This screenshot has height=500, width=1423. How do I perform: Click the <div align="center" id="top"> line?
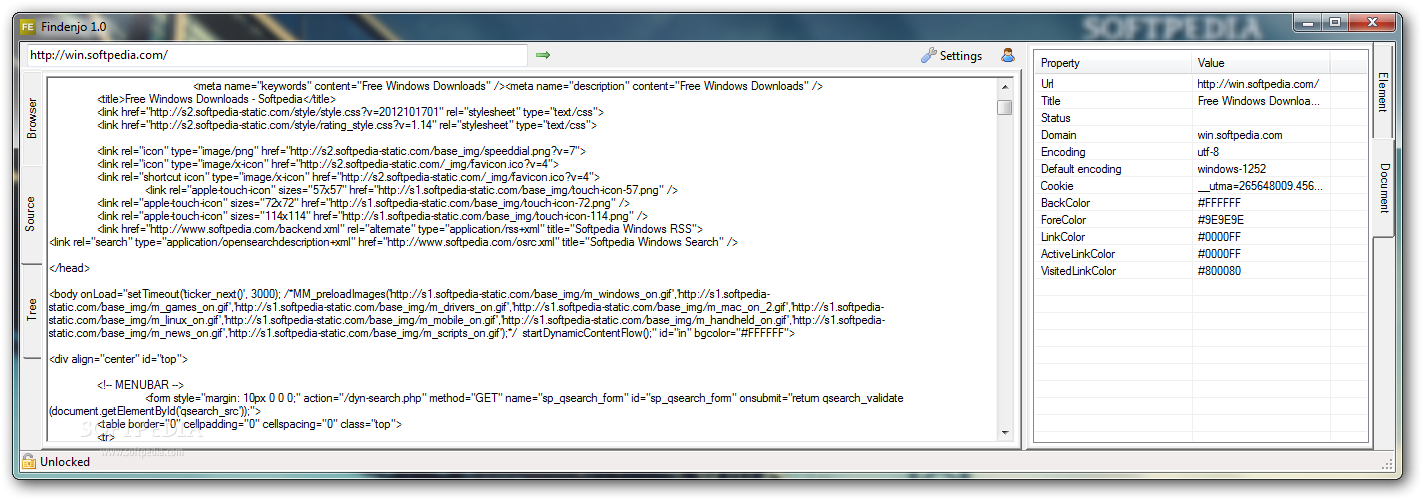[x=119, y=359]
